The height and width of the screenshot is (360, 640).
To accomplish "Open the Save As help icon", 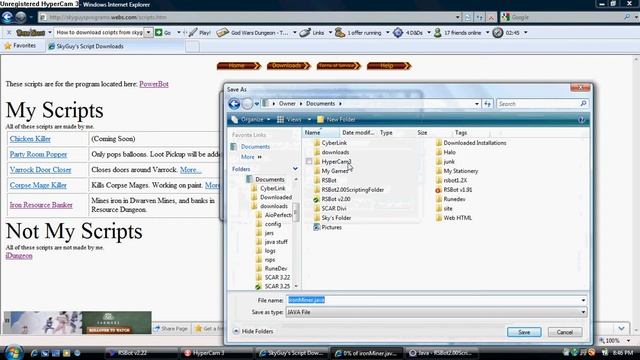I will 581,120.
